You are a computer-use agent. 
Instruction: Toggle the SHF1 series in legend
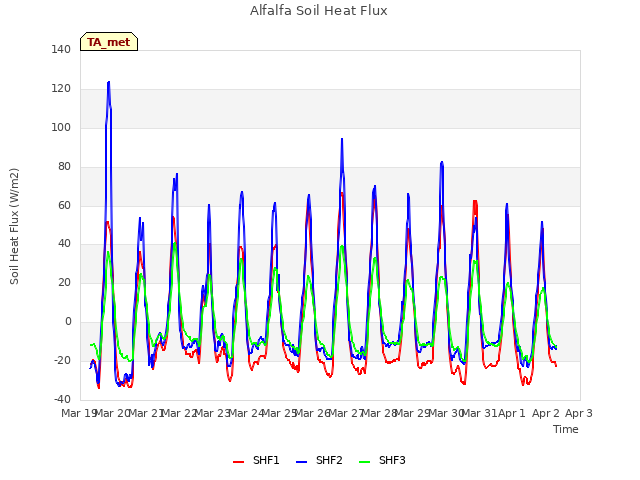pos(256,460)
